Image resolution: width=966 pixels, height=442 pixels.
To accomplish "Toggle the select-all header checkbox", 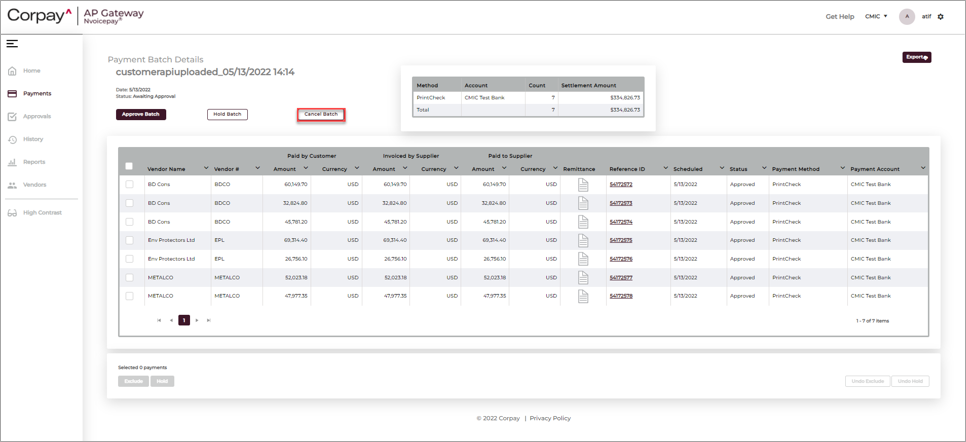I will coord(129,167).
